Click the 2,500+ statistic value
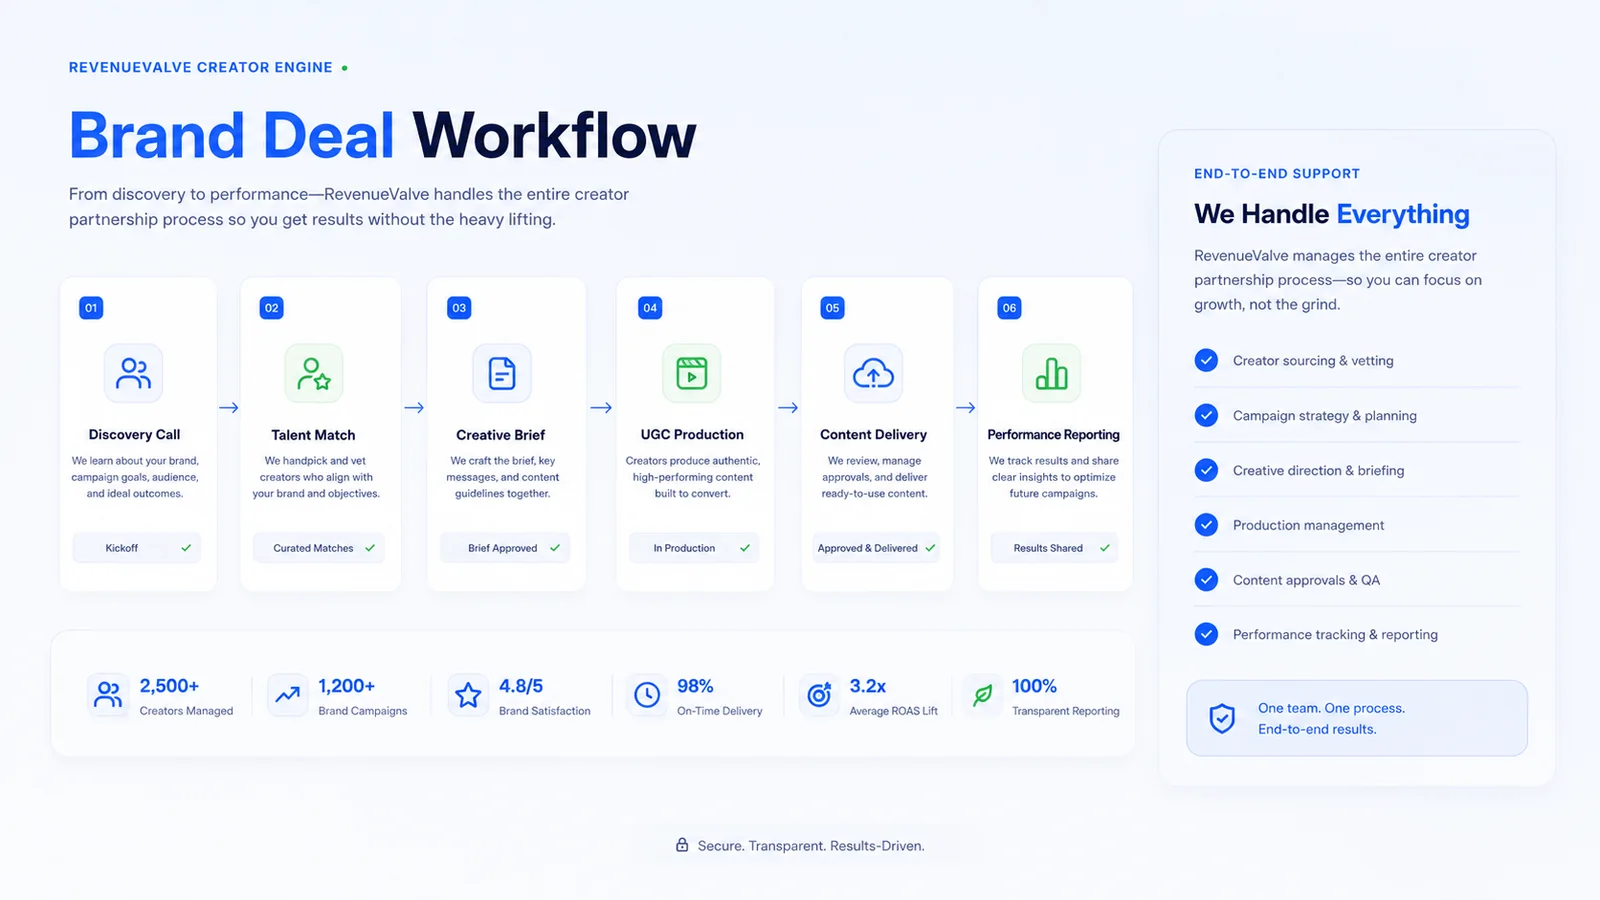Viewport: 1600px width, 900px height. point(169,686)
